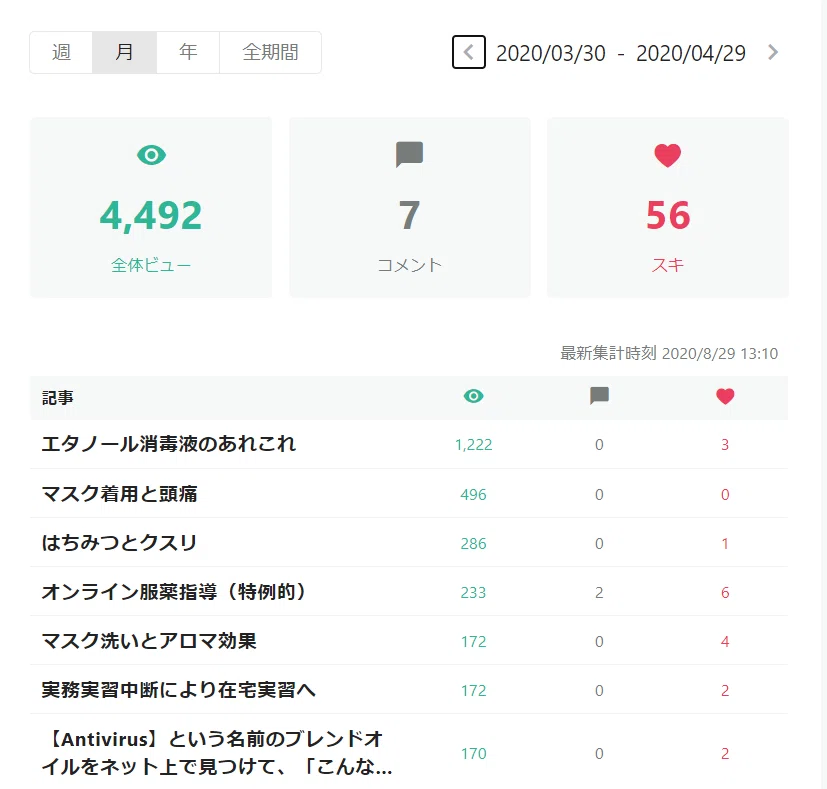Select the 月 (month) tab
This screenshot has height=789, width=827.
(124, 52)
